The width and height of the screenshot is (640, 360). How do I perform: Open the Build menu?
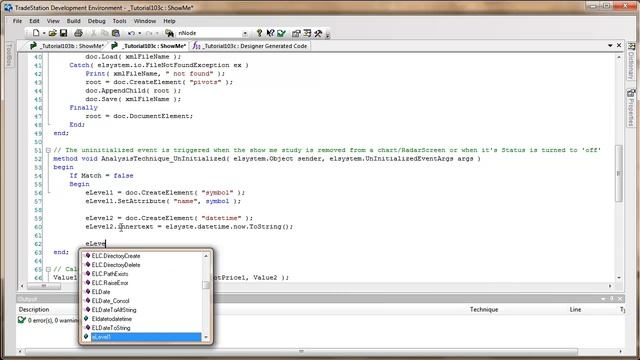click(73, 21)
